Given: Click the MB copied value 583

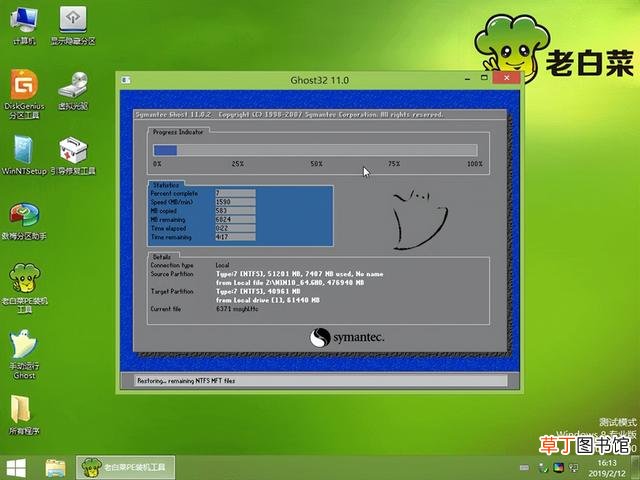Looking at the screenshot, I should [235, 211].
